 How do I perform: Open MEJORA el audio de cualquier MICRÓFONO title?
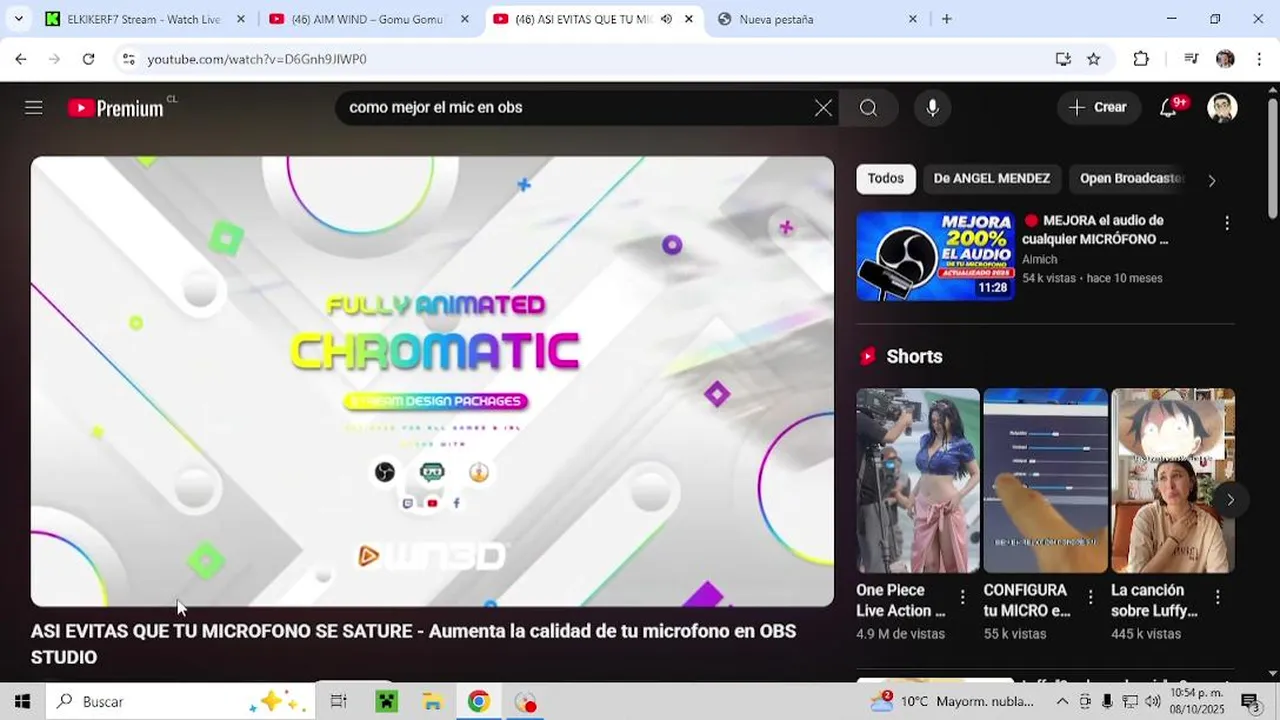1096,230
